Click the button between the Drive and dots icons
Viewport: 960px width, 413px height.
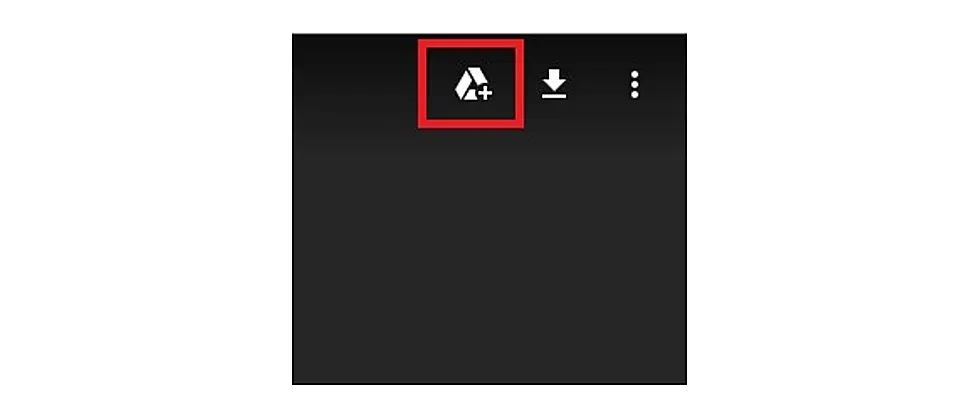[553, 84]
